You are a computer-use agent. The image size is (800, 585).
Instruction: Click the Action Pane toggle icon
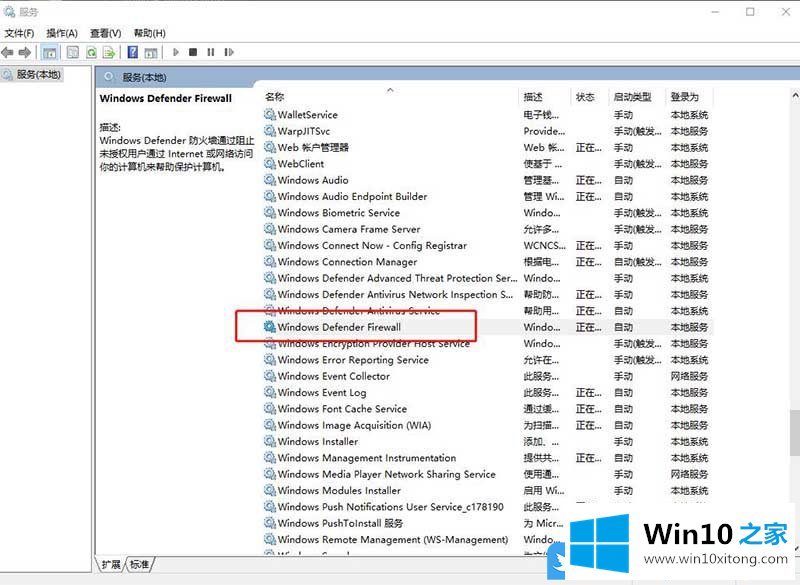click(151, 52)
